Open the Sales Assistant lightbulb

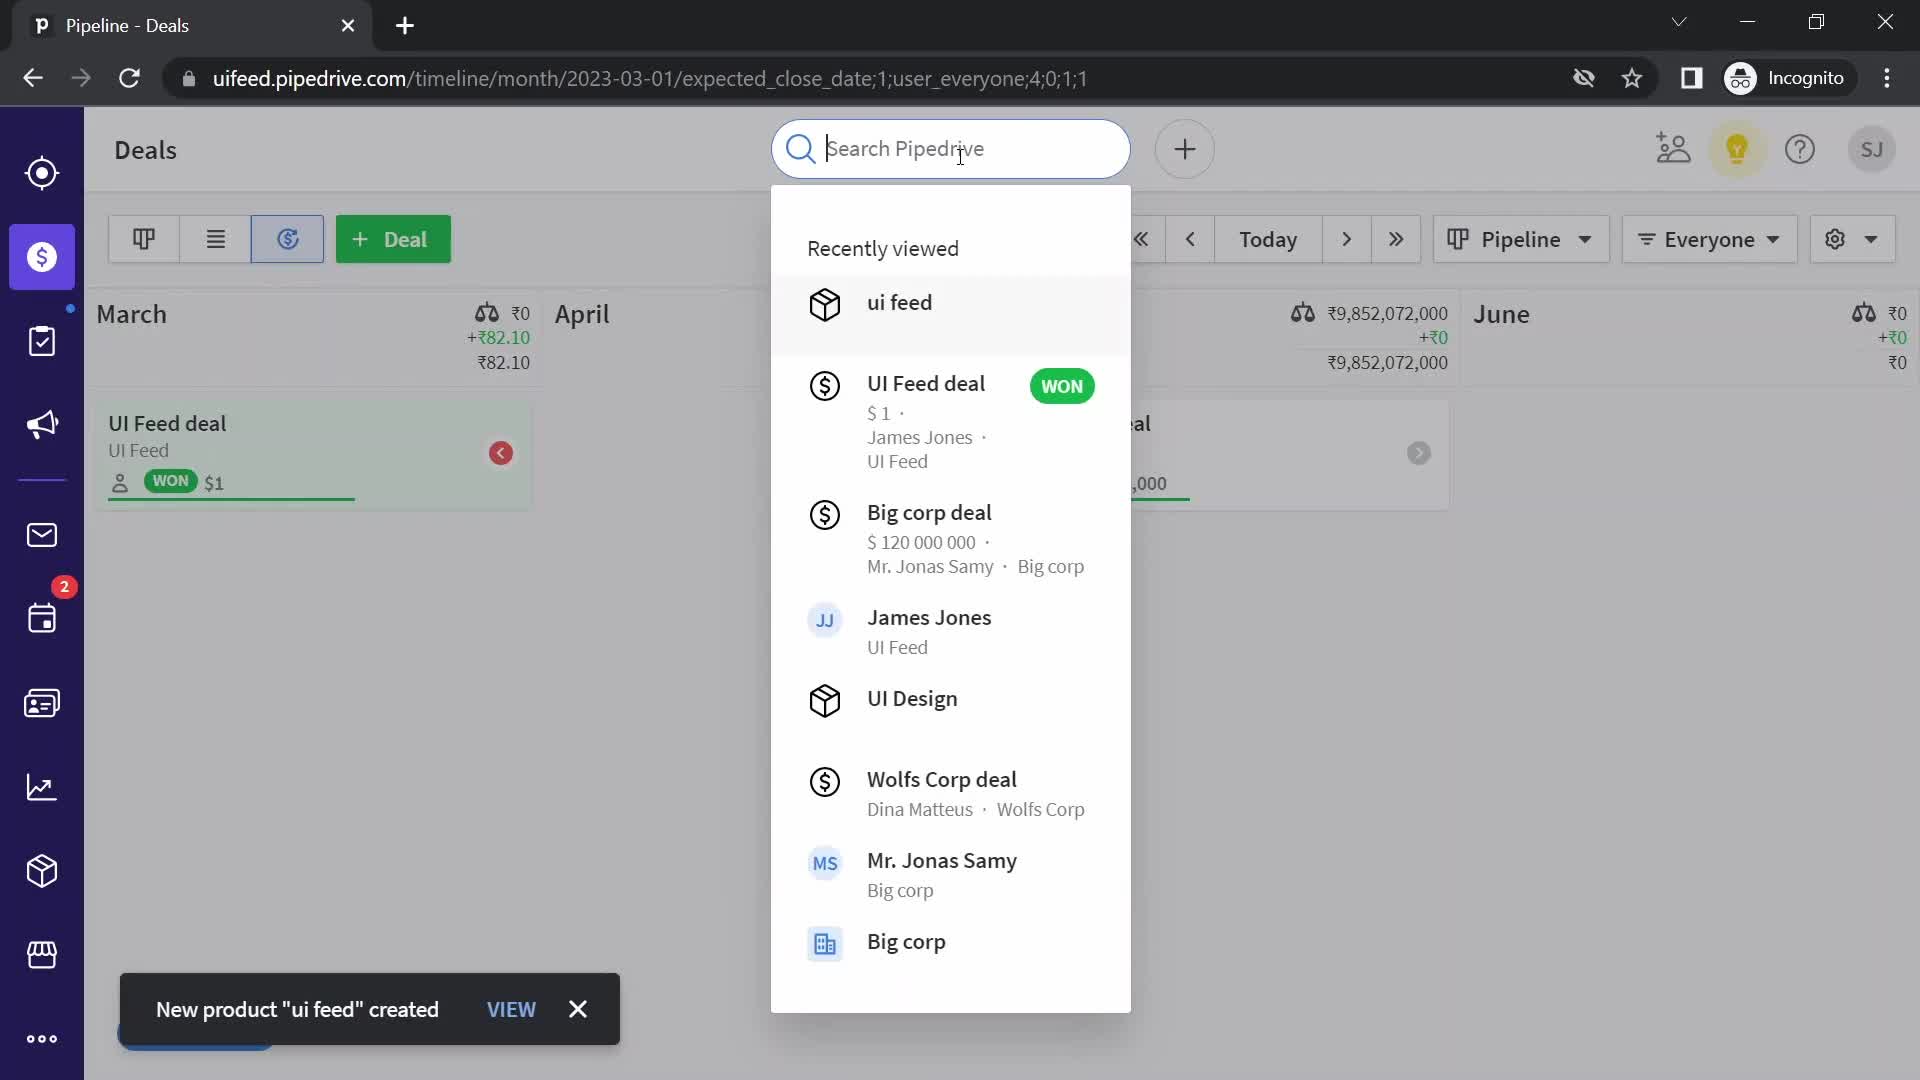pyautogui.click(x=1737, y=149)
